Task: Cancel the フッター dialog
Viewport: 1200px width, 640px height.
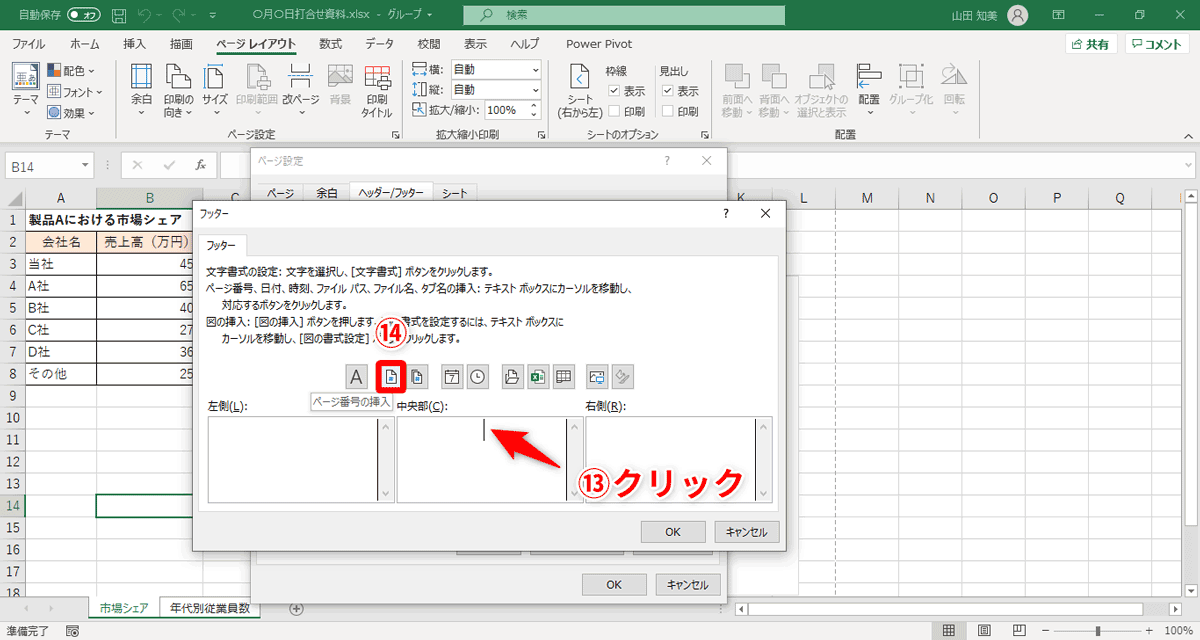Action: tap(746, 531)
